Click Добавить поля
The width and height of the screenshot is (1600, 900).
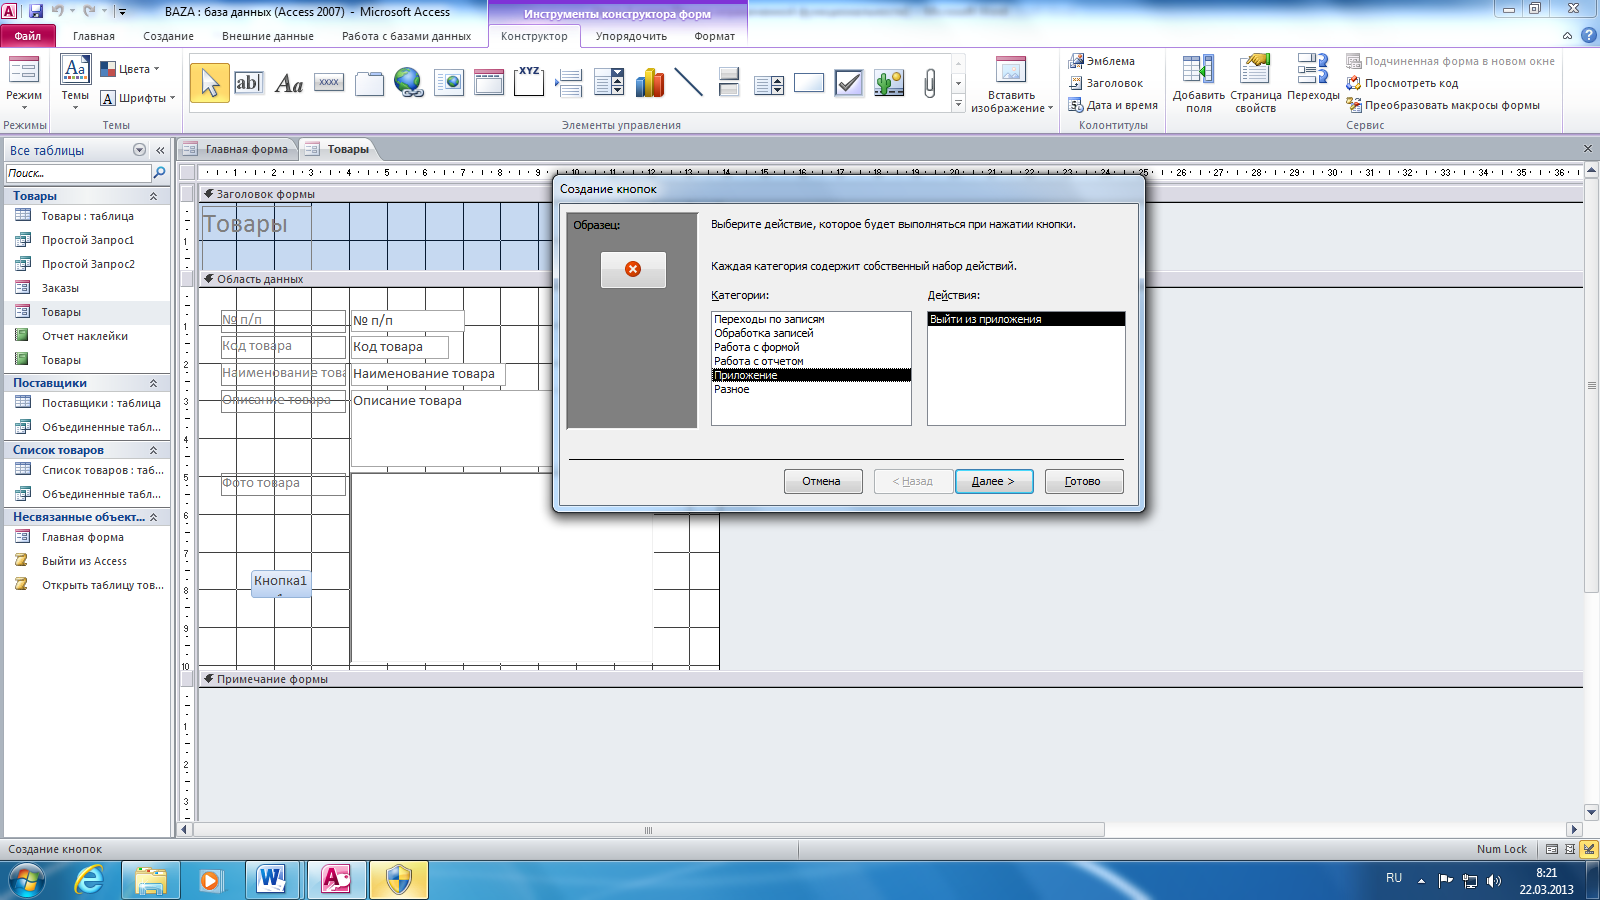[1198, 85]
